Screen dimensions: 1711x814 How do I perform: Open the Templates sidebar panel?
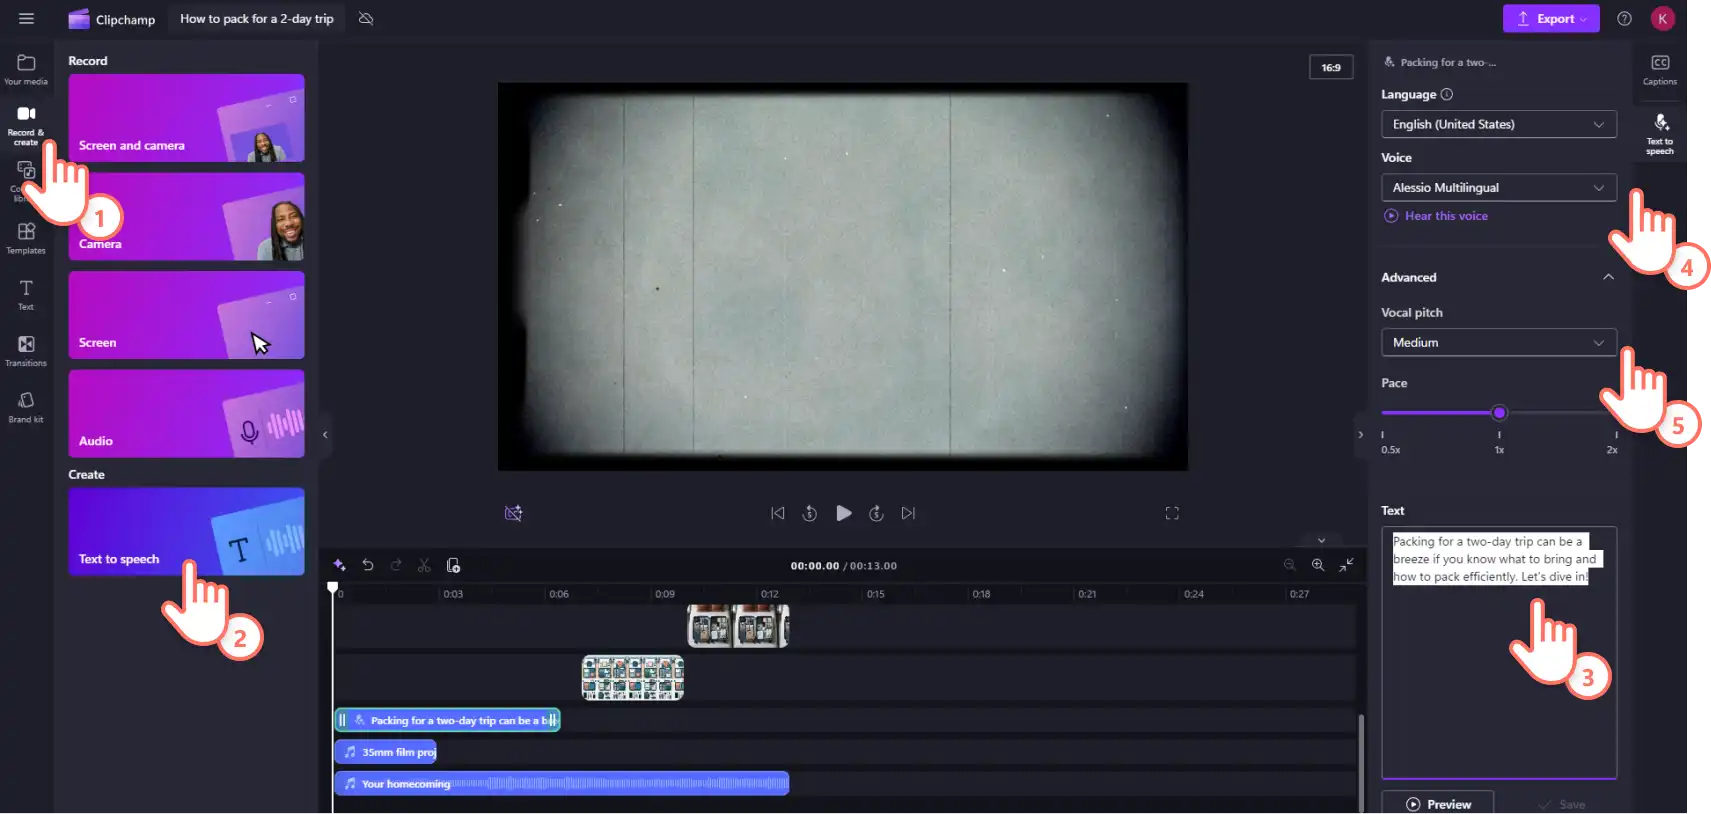pyautogui.click(x=26, y=238)
